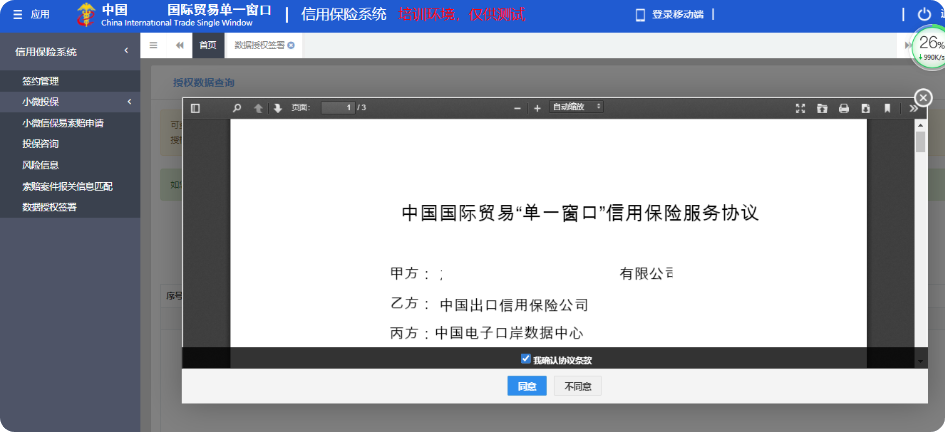Image resolution: width=945 pixels, height=432 pixels.
Task: Click the PDF page number field
Action: [338, 108]
